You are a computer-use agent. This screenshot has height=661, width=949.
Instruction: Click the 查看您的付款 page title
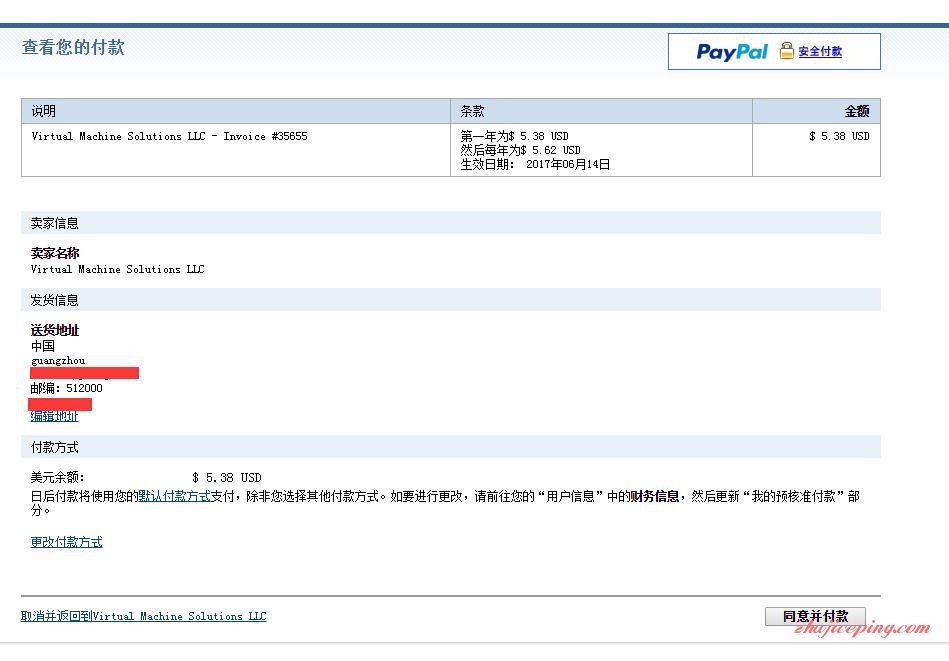point(73,47)
